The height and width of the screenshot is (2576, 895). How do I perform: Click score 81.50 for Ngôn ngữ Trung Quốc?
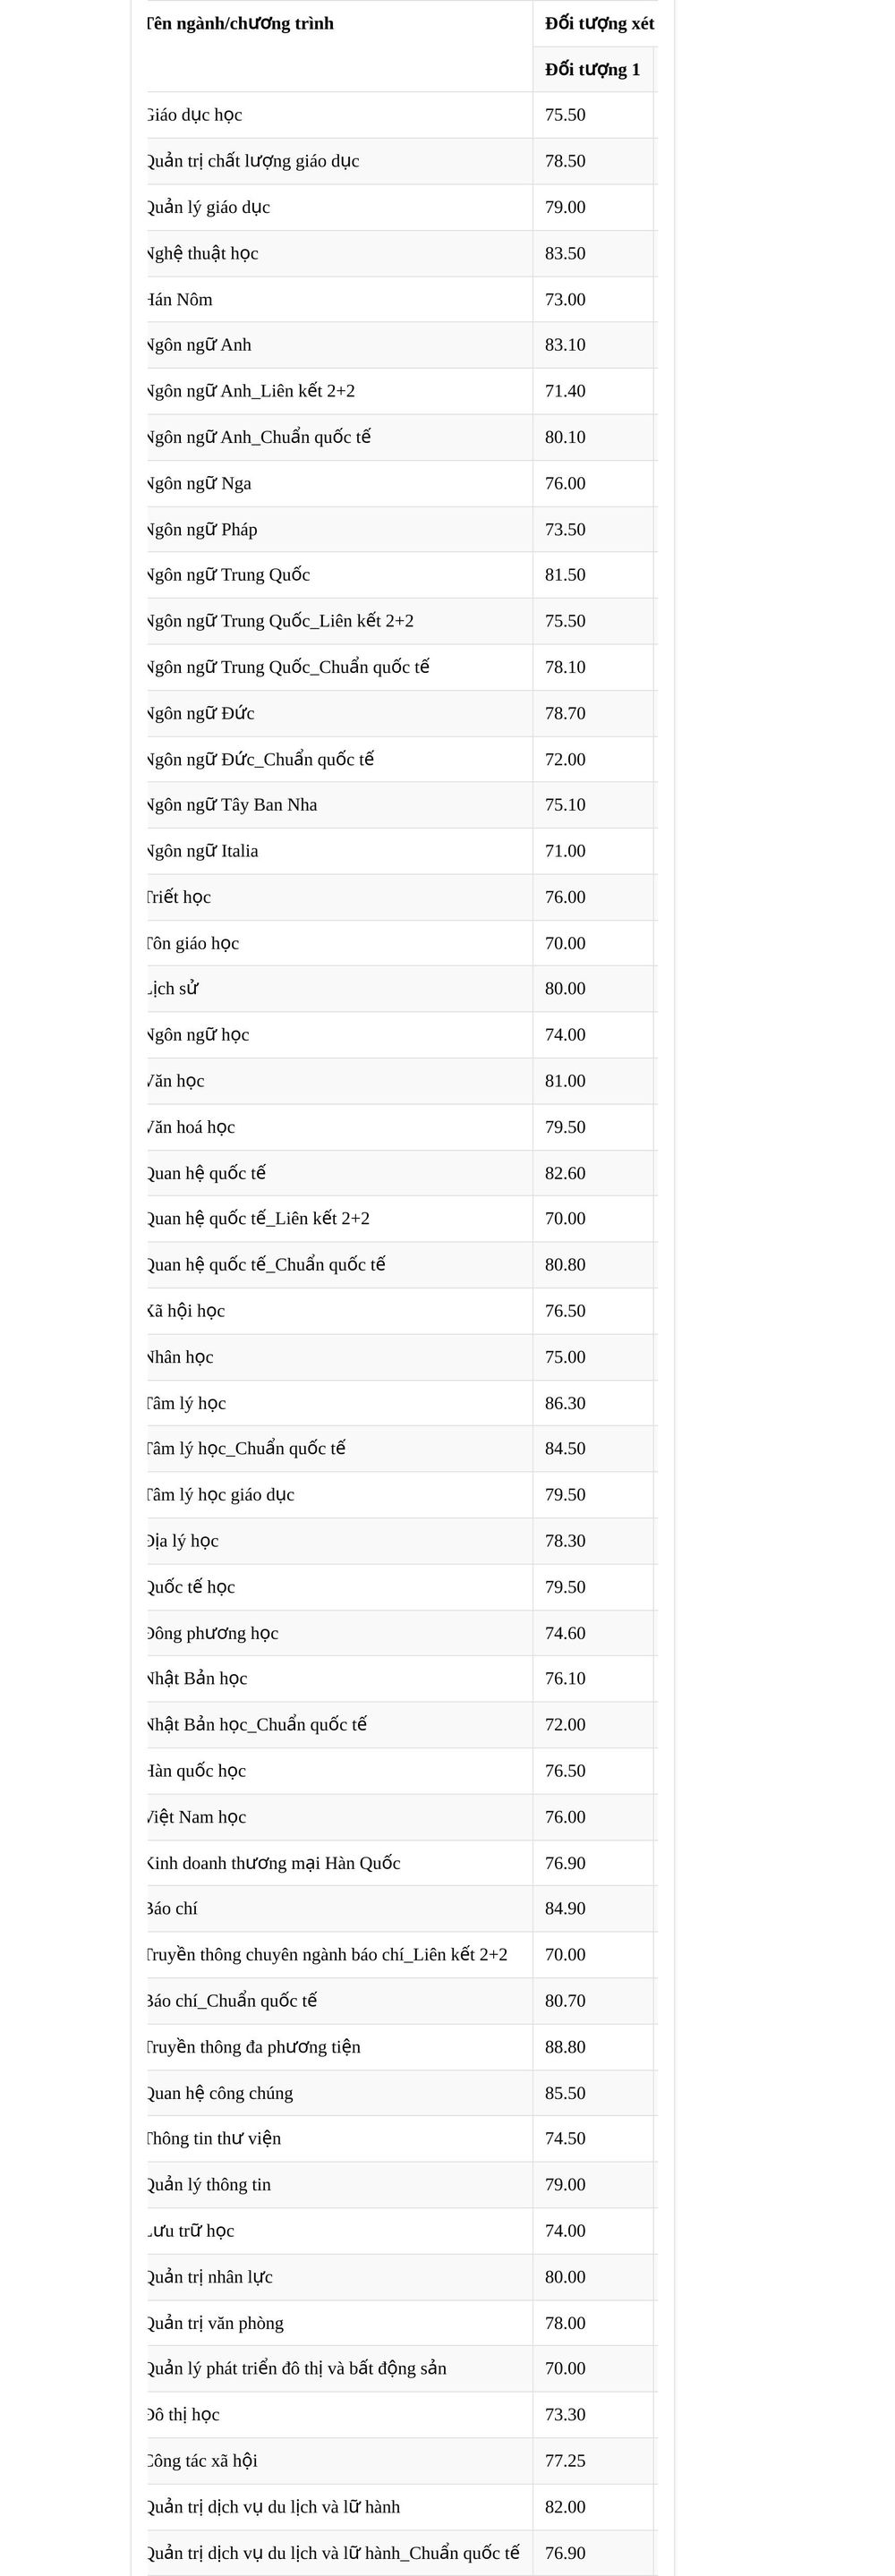tap(565, 575)
